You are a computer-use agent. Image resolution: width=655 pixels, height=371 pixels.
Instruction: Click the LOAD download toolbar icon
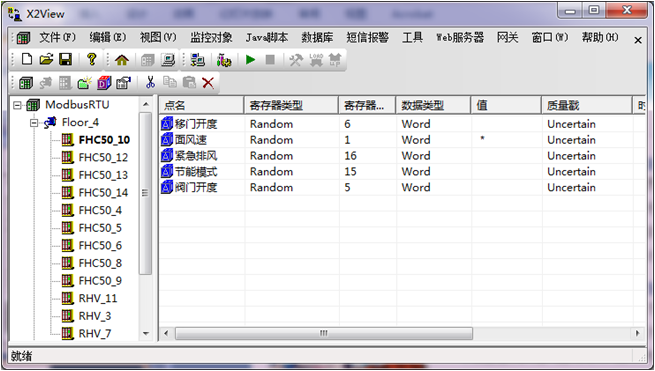pyautogui.click(x=316, y=60)
